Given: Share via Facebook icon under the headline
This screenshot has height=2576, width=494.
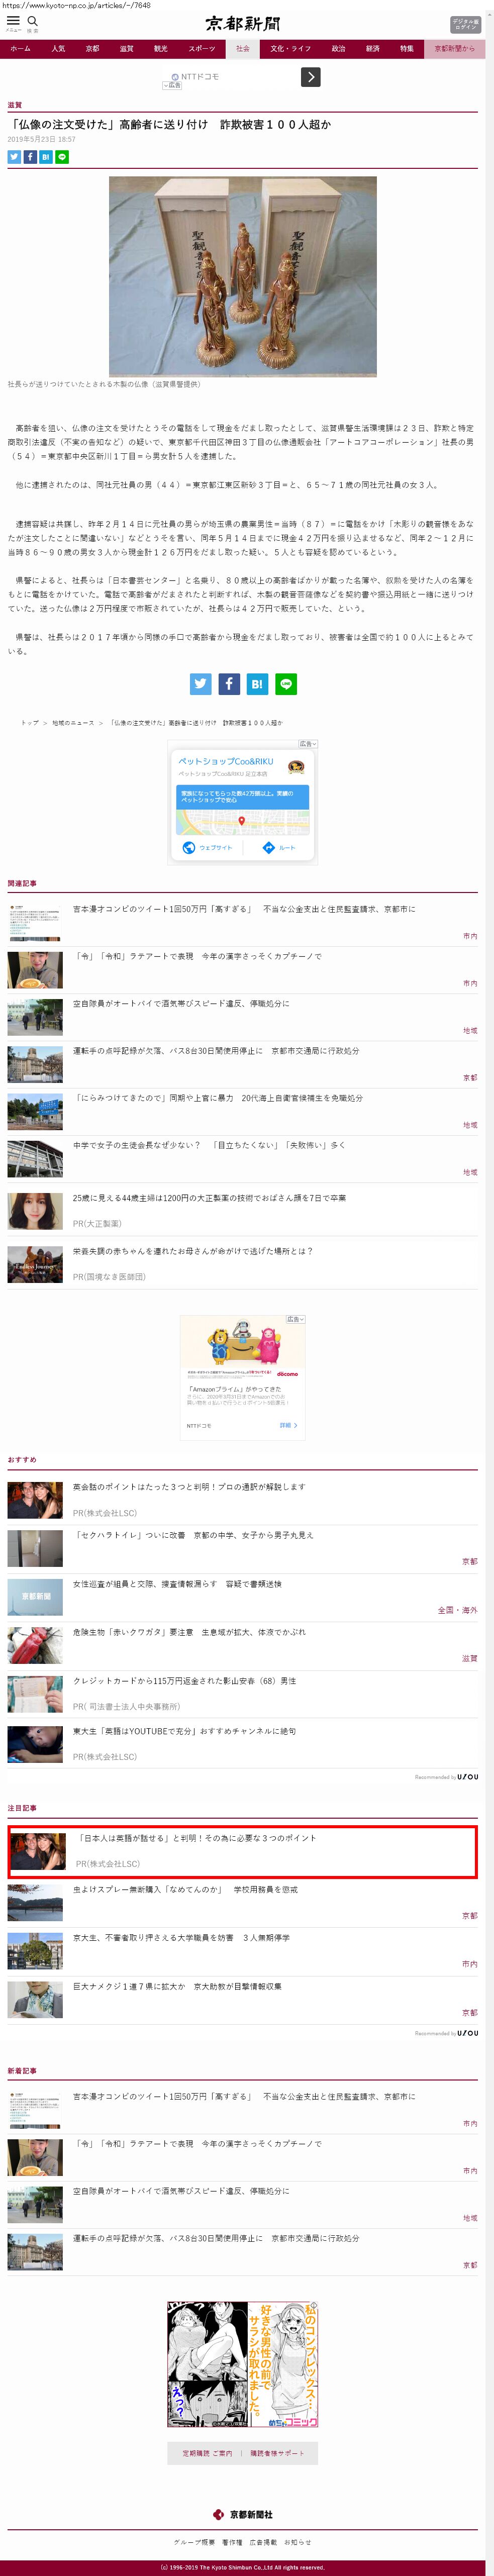Looking at the screenshot, I should point(30,157).
